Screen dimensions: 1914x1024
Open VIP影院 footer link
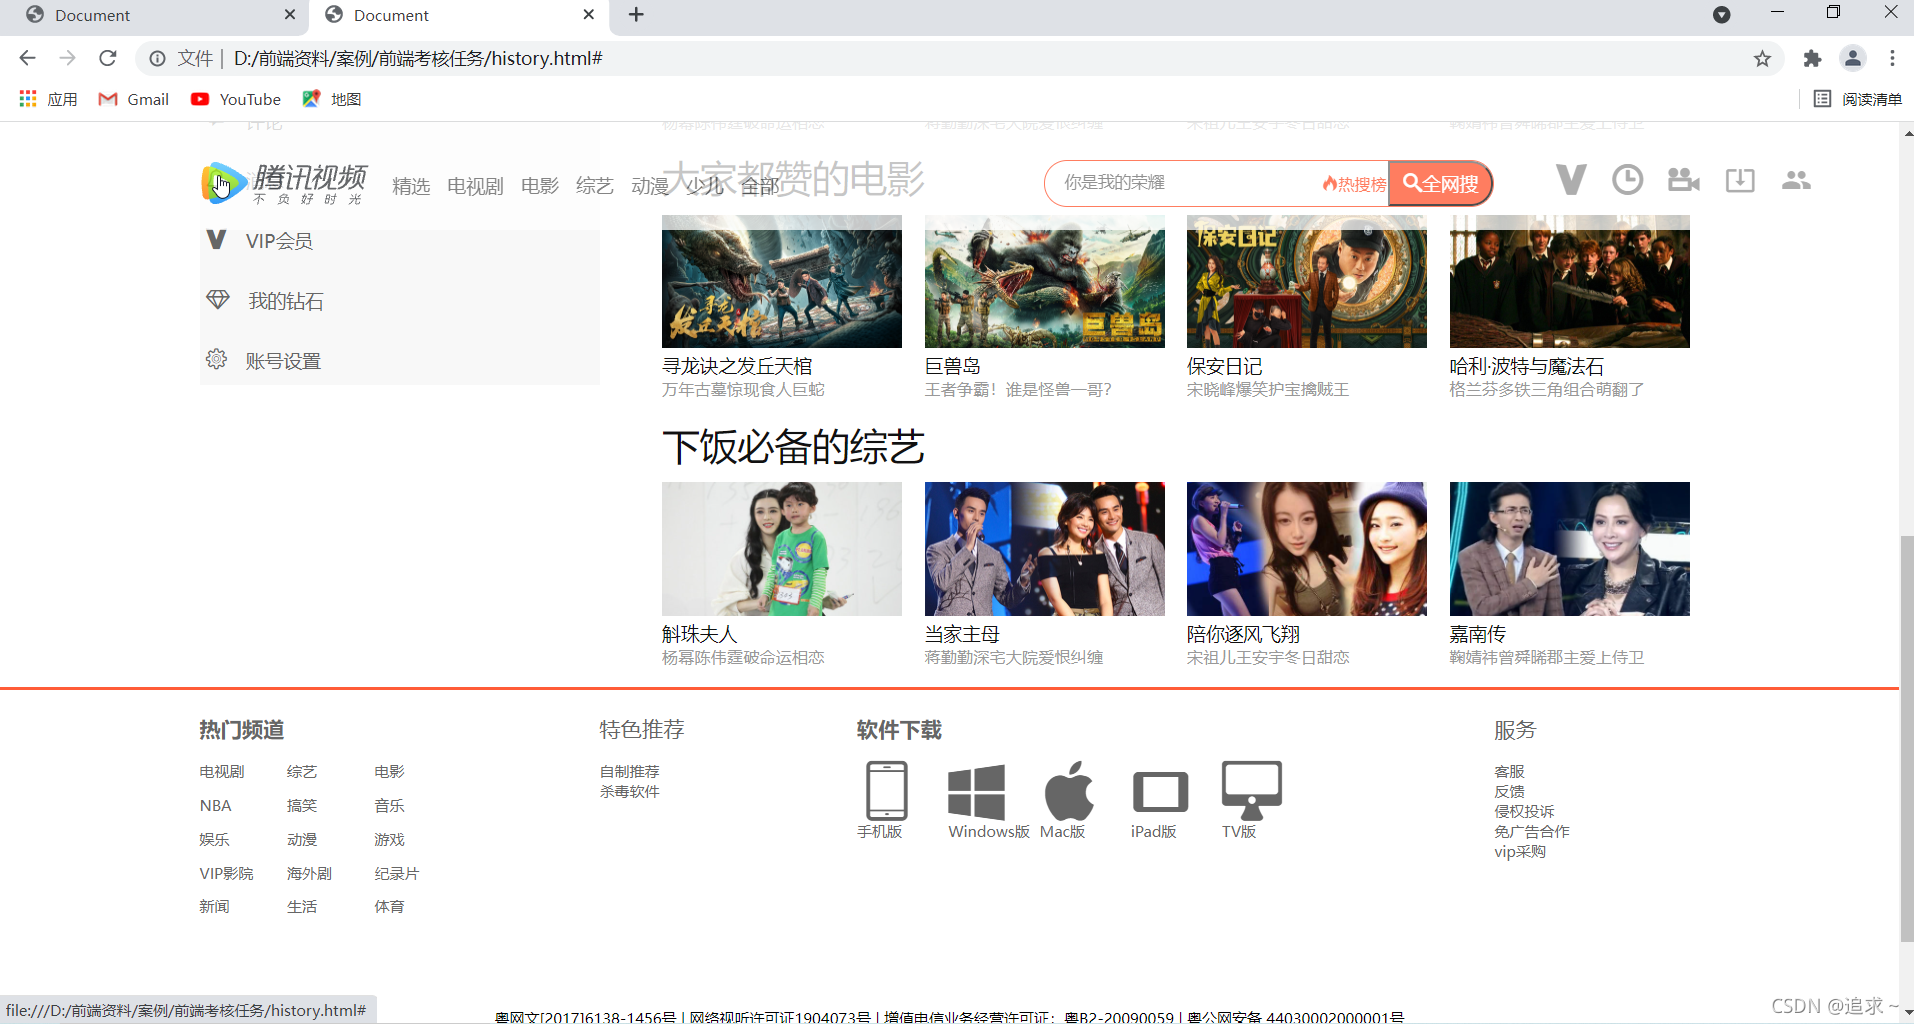coord(226,873)
